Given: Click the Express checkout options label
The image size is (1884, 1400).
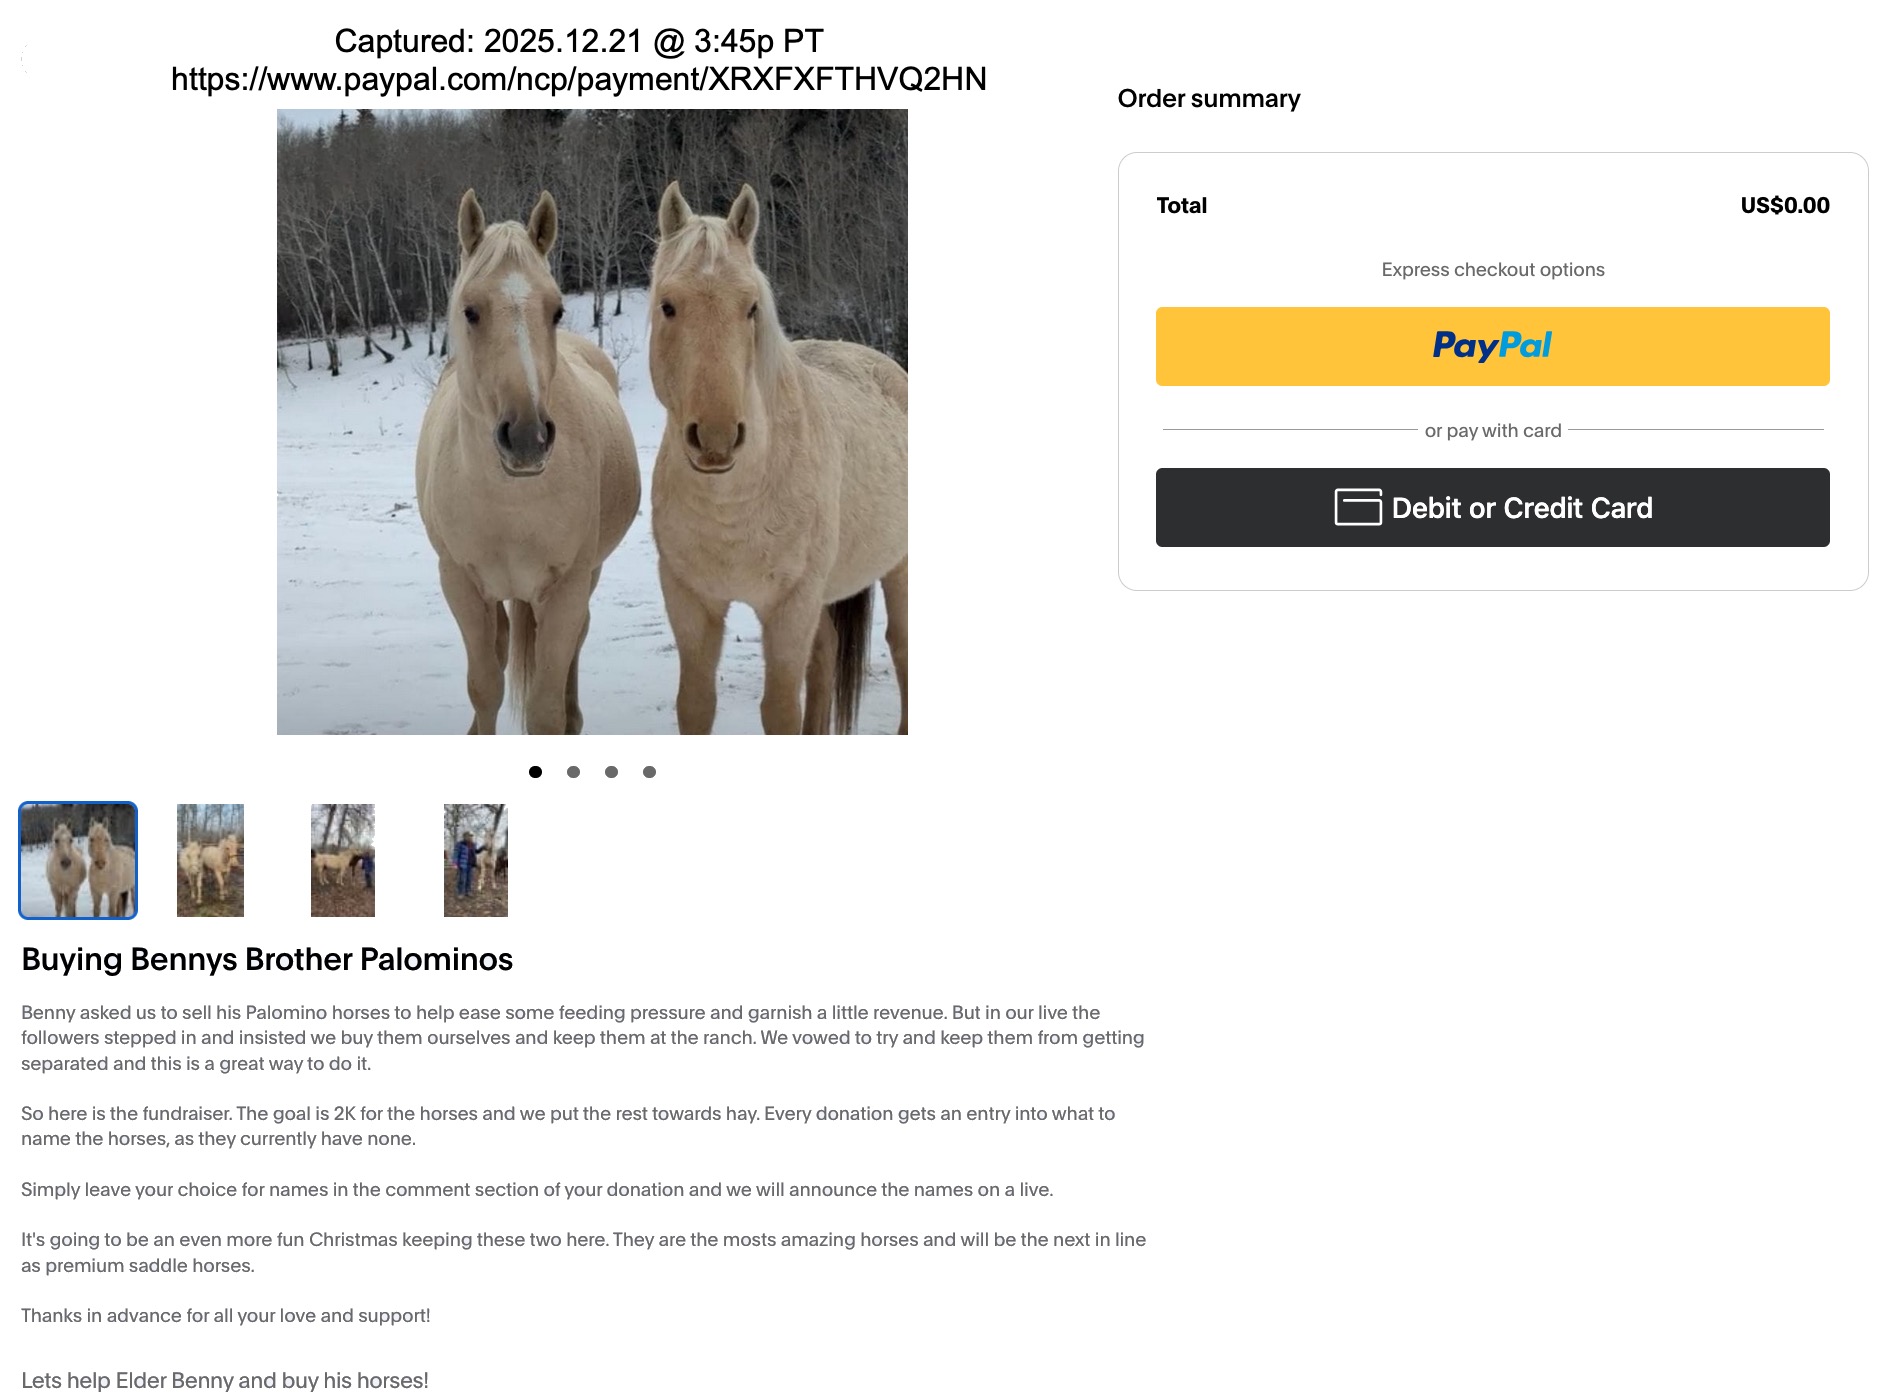Looking at the screenshot, I should (x=1492, y=269).
